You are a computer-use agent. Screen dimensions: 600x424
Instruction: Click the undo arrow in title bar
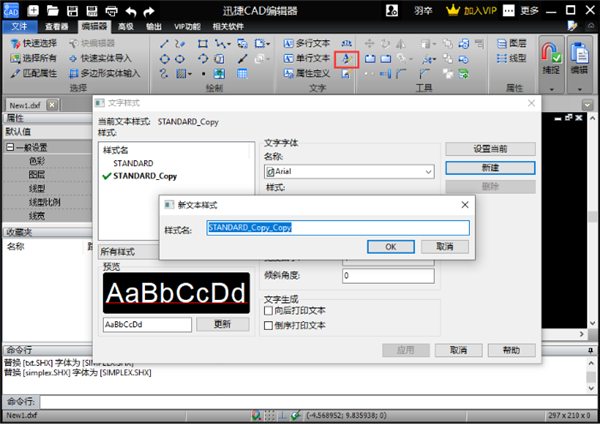tap(131, 11)
